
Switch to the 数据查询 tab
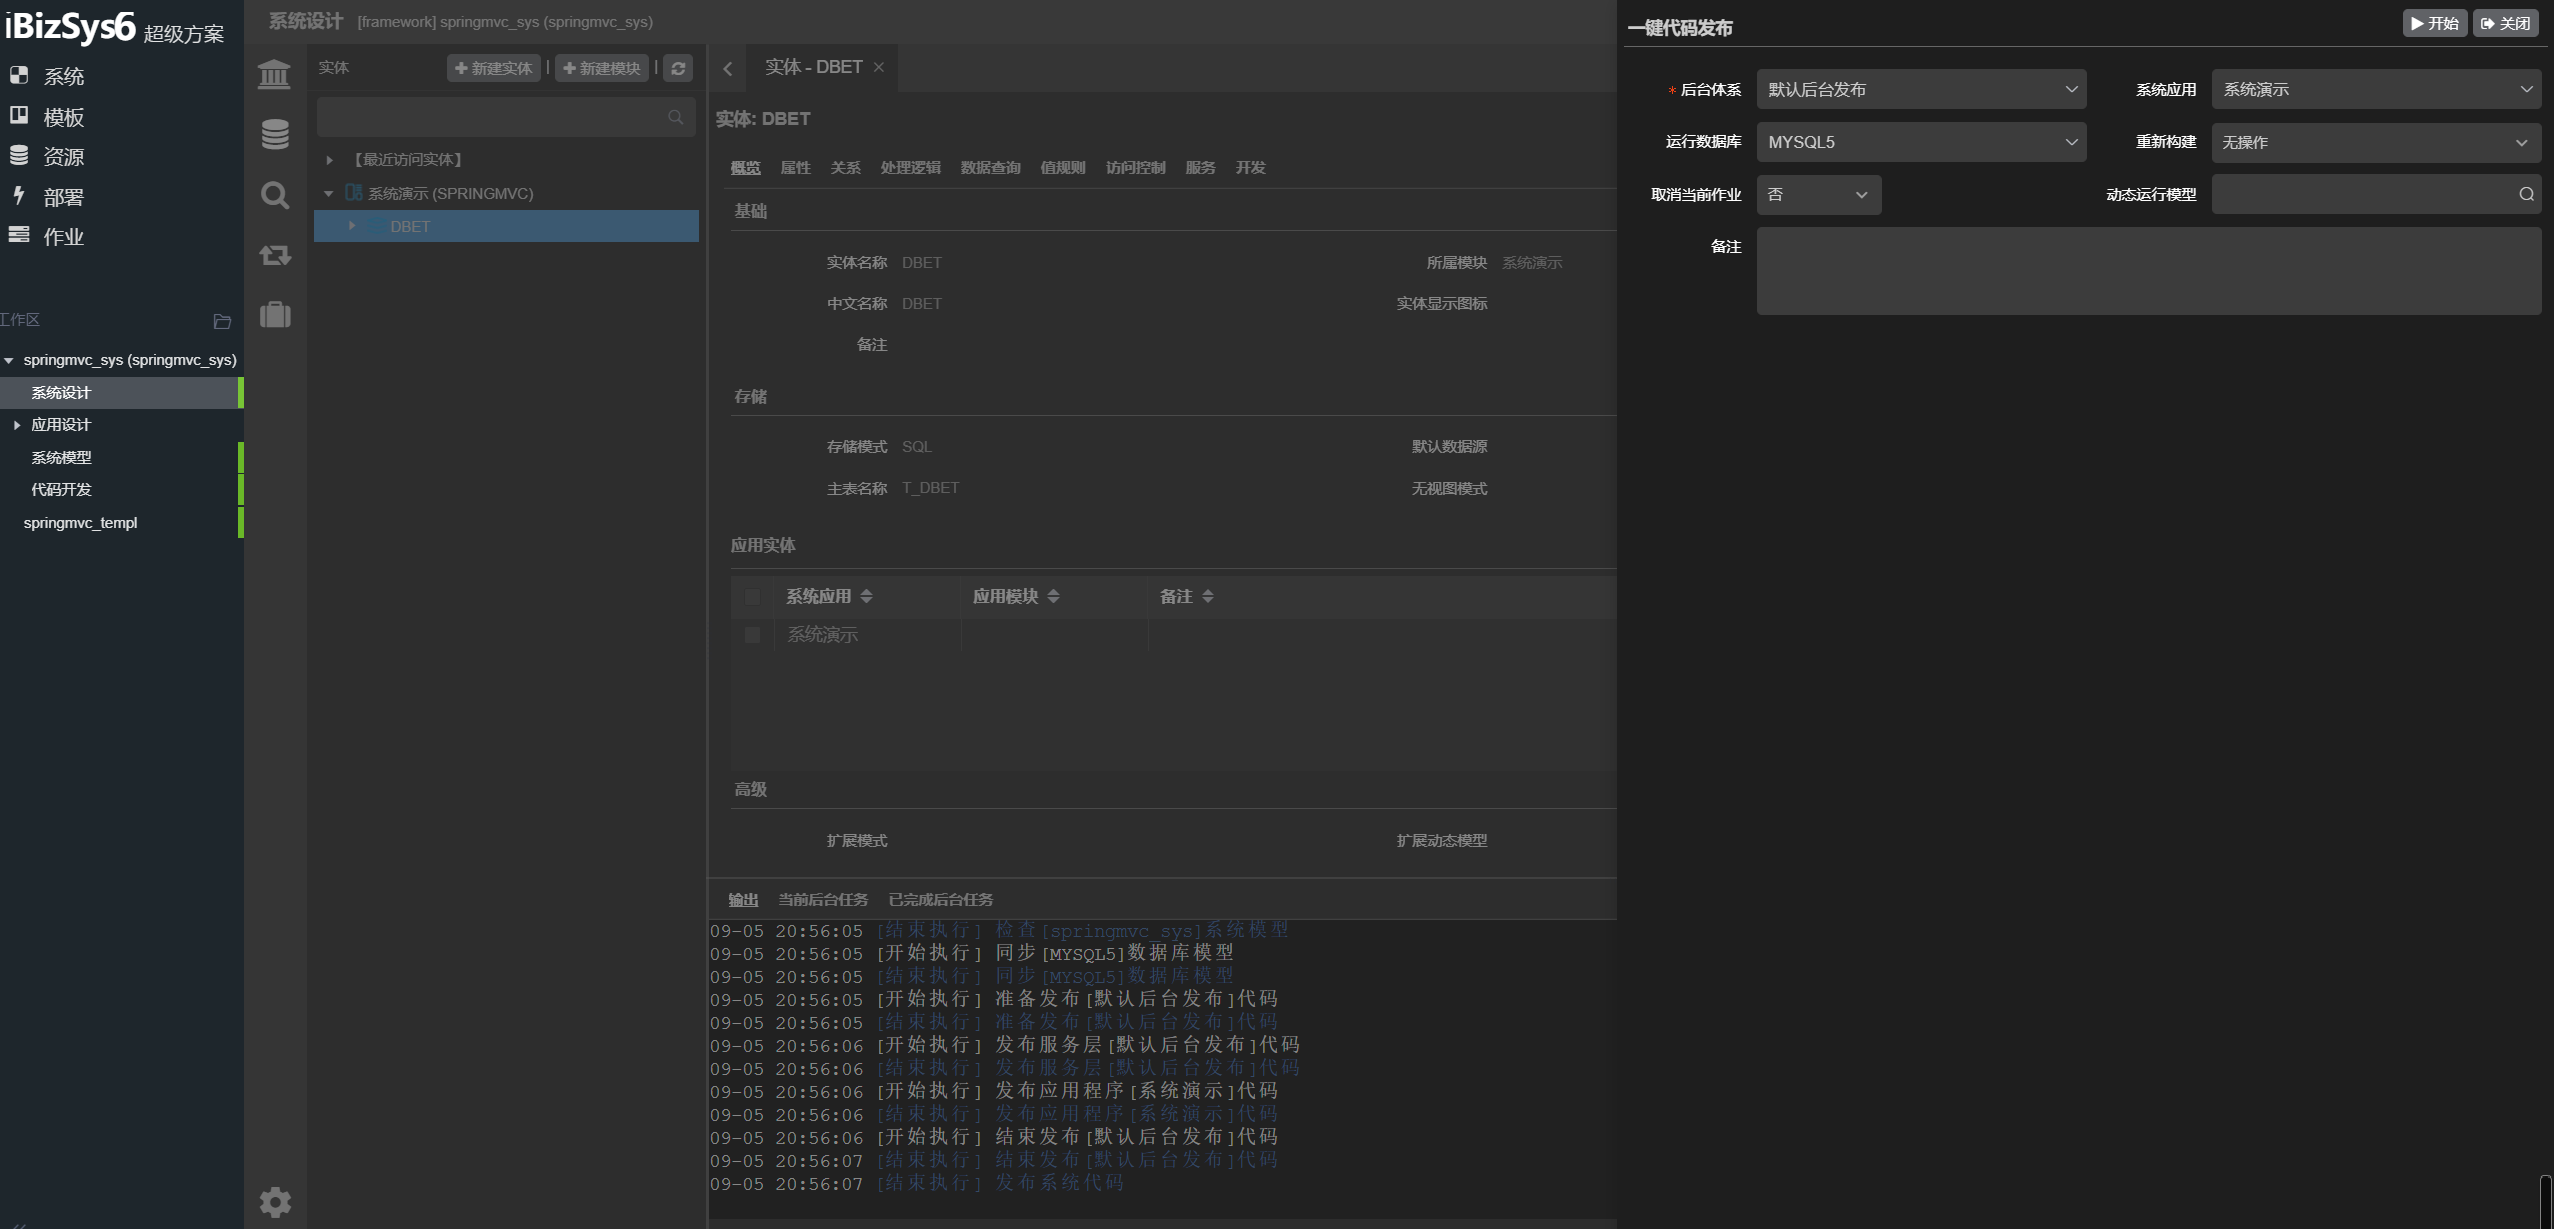(990, 168)
